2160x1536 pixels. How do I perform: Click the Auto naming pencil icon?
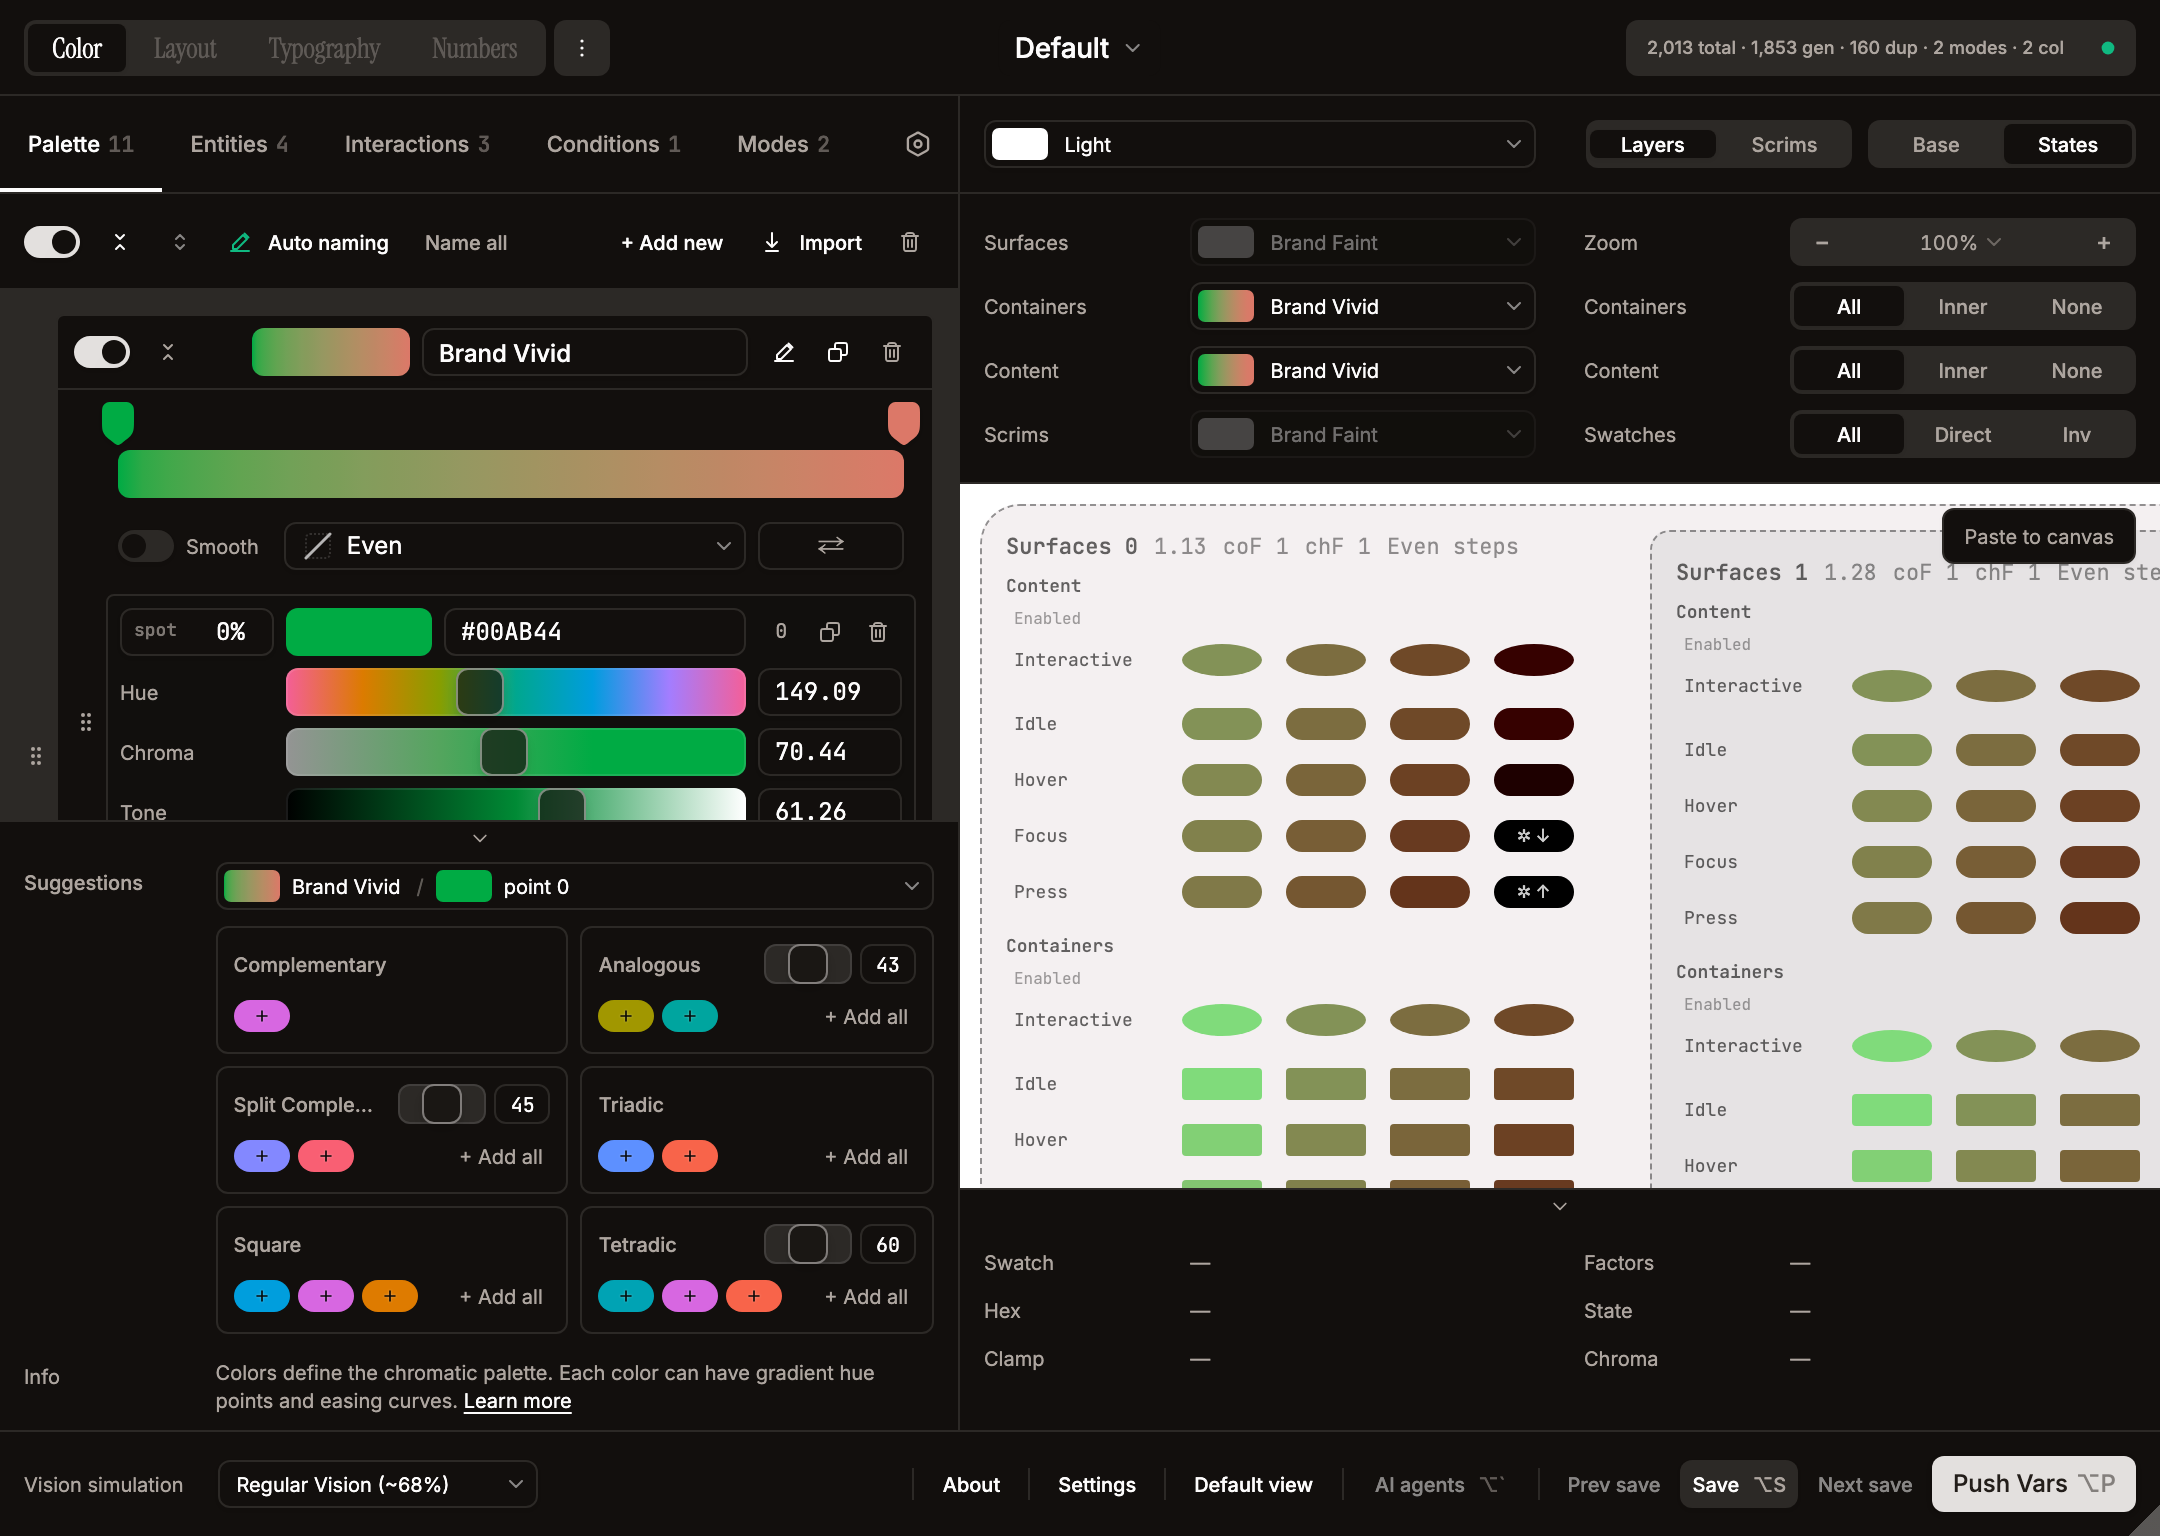pyautogui.click(x=240, y=242)
